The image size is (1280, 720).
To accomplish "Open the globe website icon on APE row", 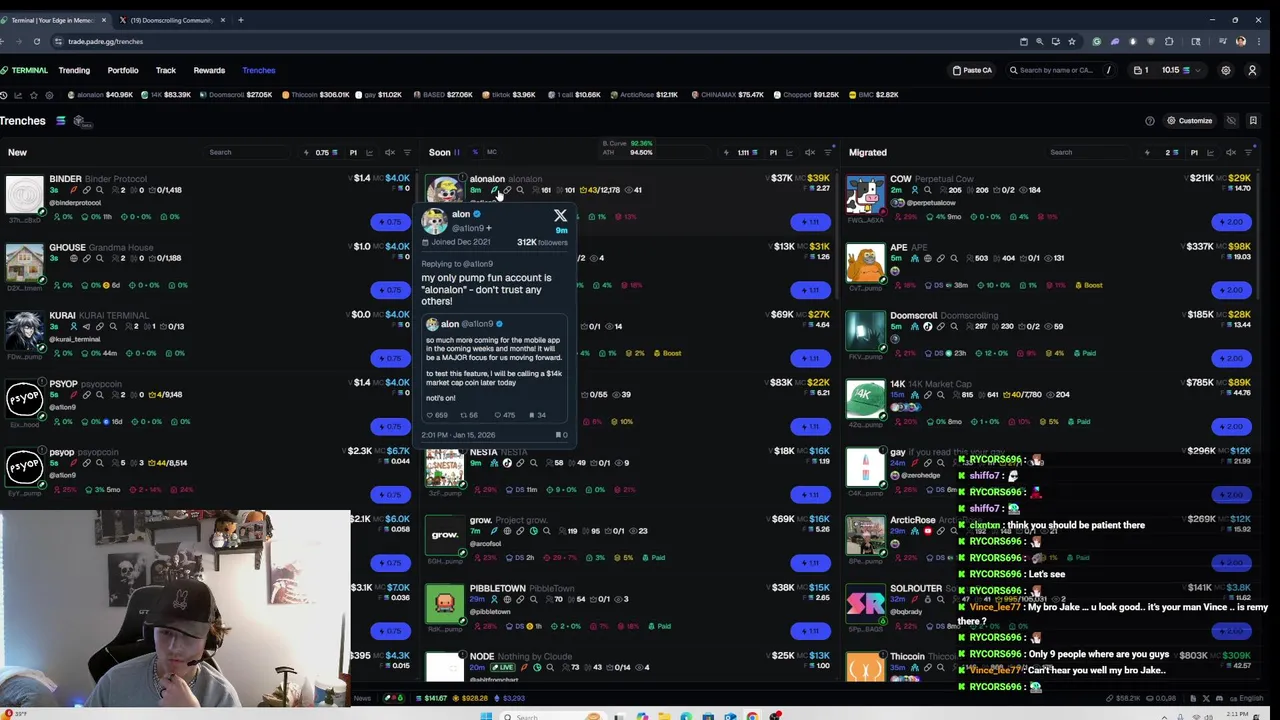I will coord(927,258).
